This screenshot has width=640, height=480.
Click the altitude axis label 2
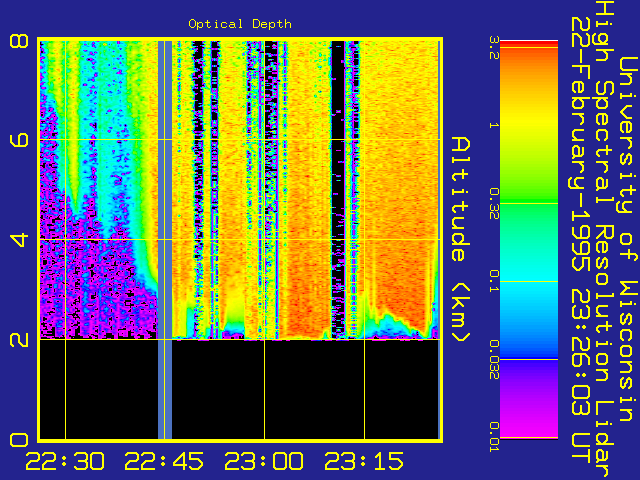tap(19, 339)
